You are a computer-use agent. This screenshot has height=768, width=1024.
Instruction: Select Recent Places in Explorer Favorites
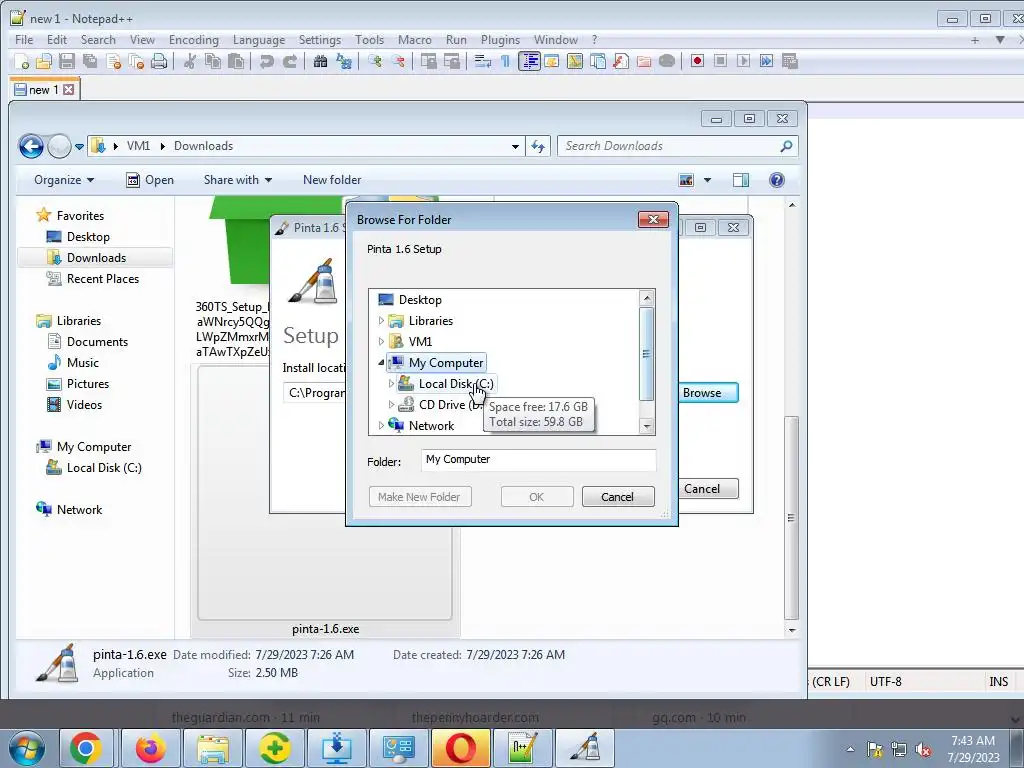tap(103, 279)
